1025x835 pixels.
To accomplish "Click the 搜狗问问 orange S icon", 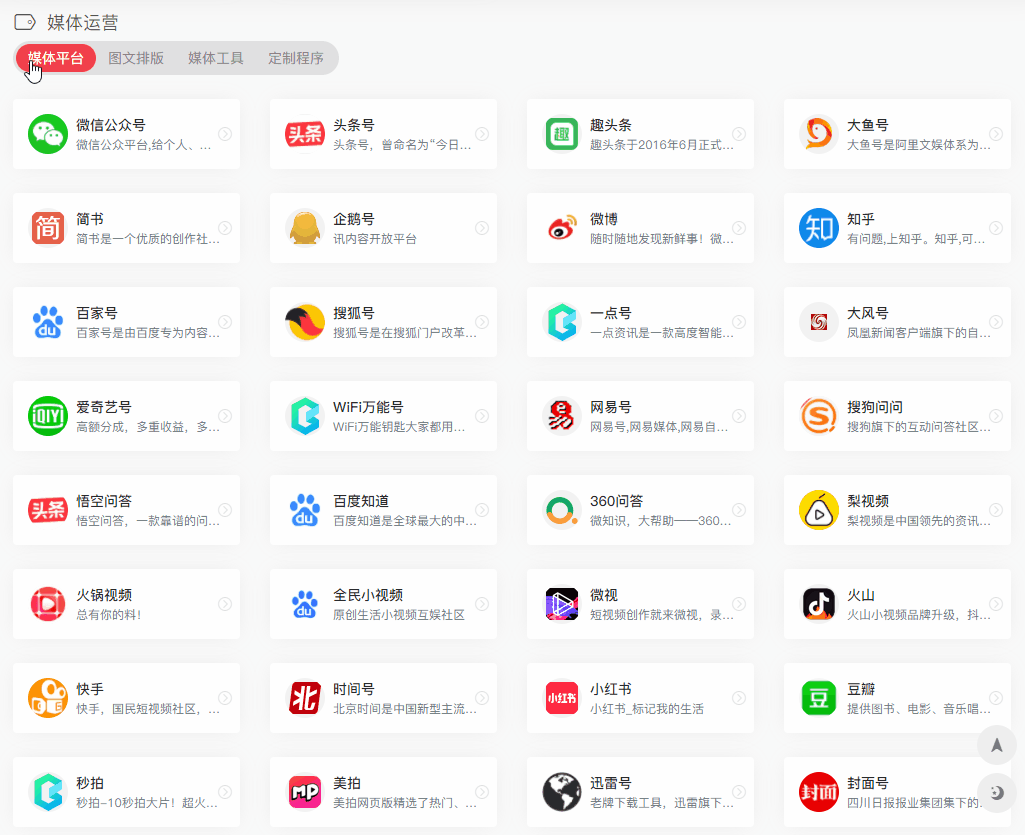I will click(x=818, y=416).
